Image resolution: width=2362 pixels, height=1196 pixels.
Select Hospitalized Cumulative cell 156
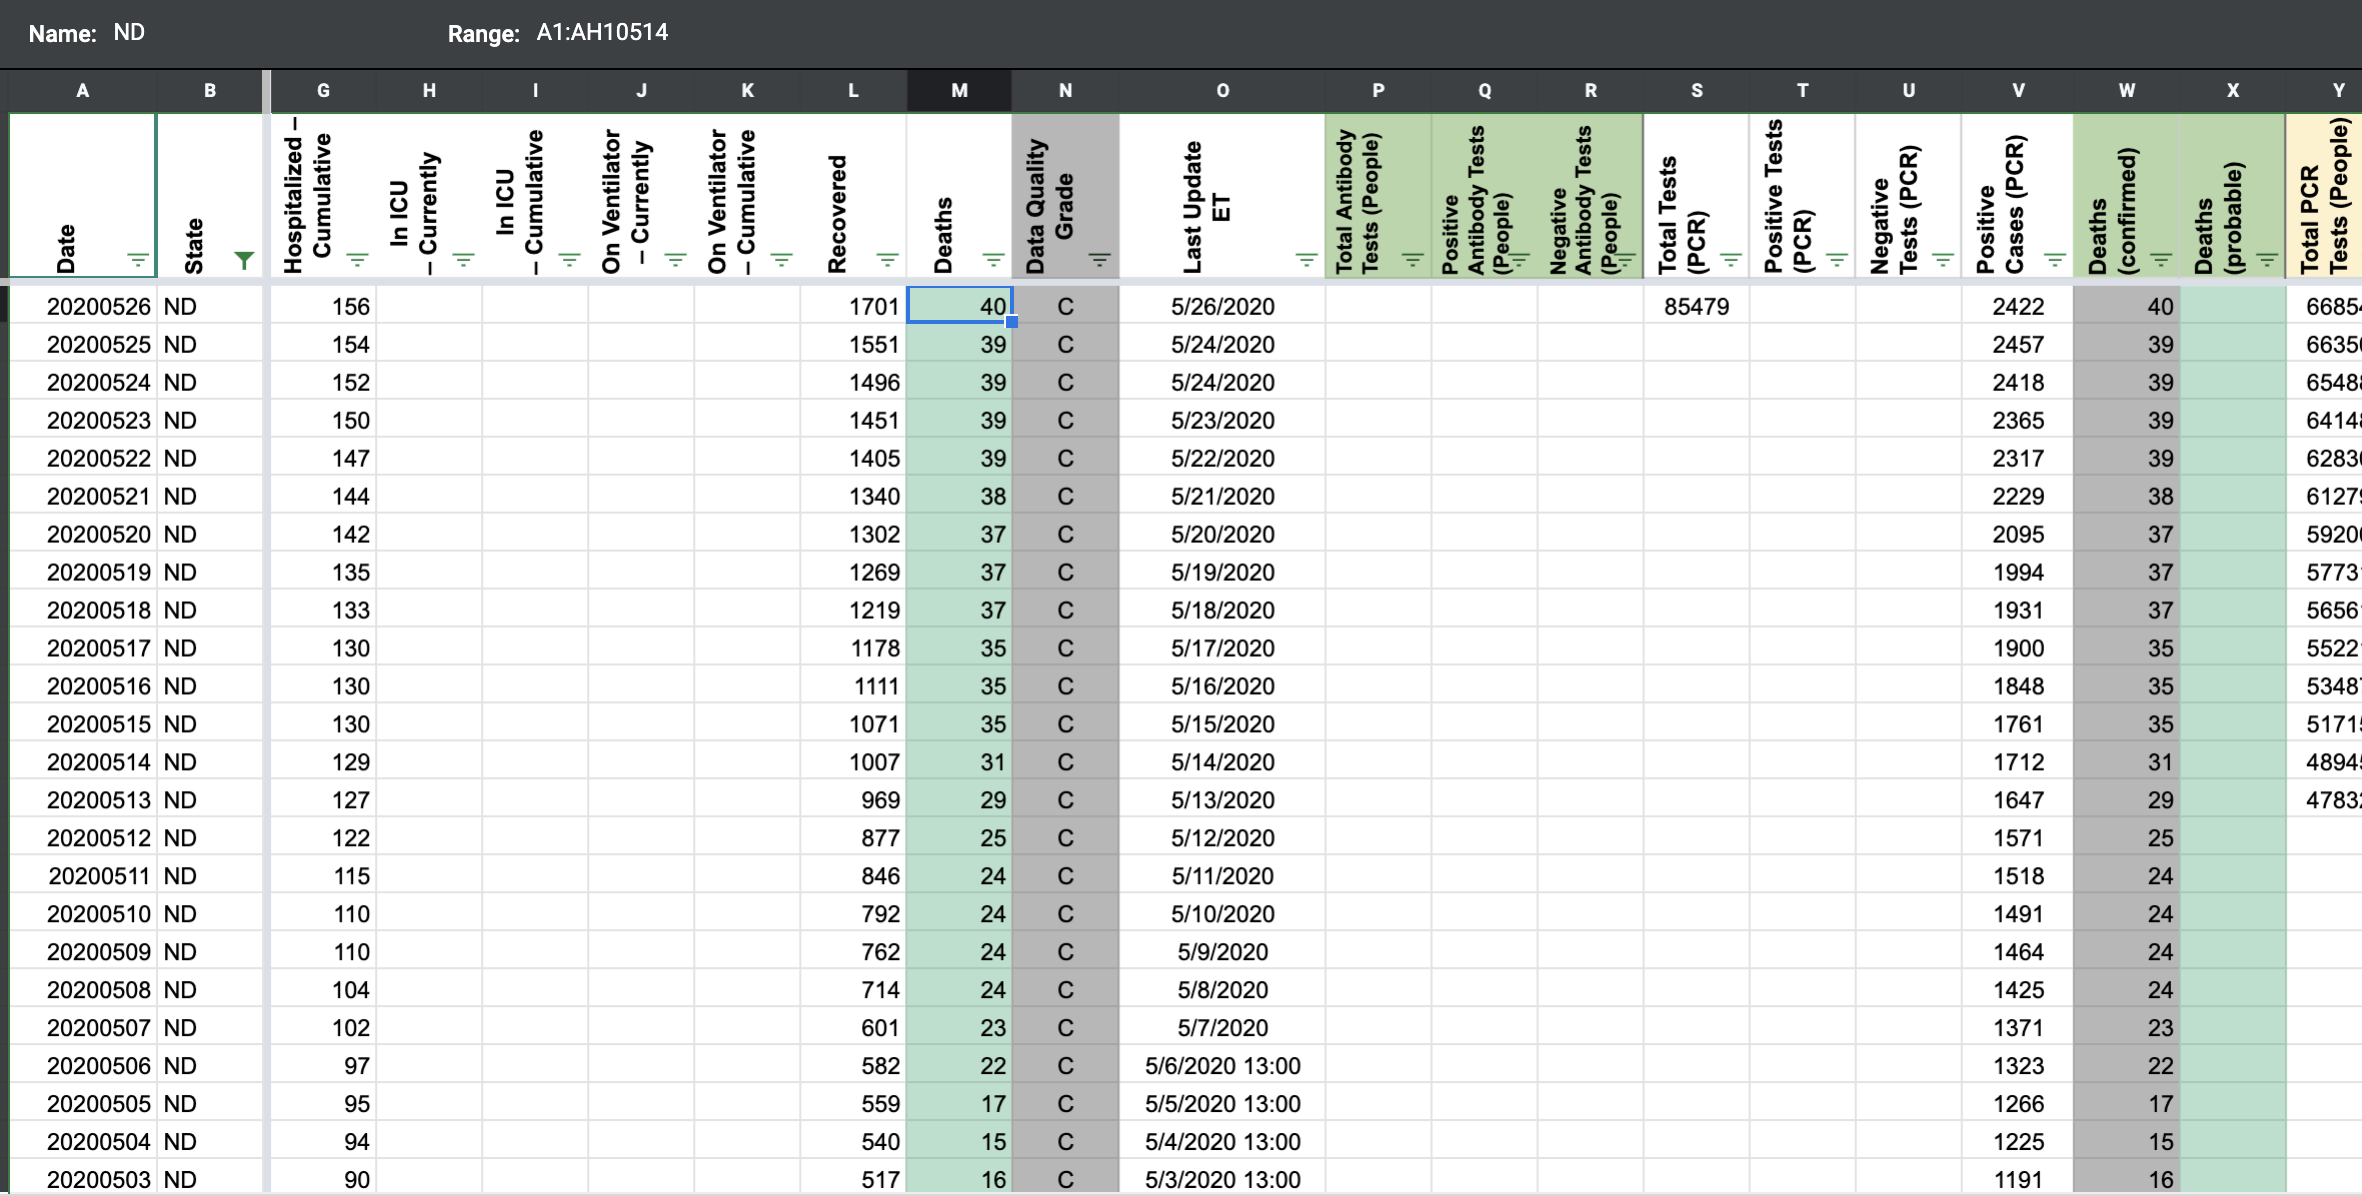[x=323, y=306]
